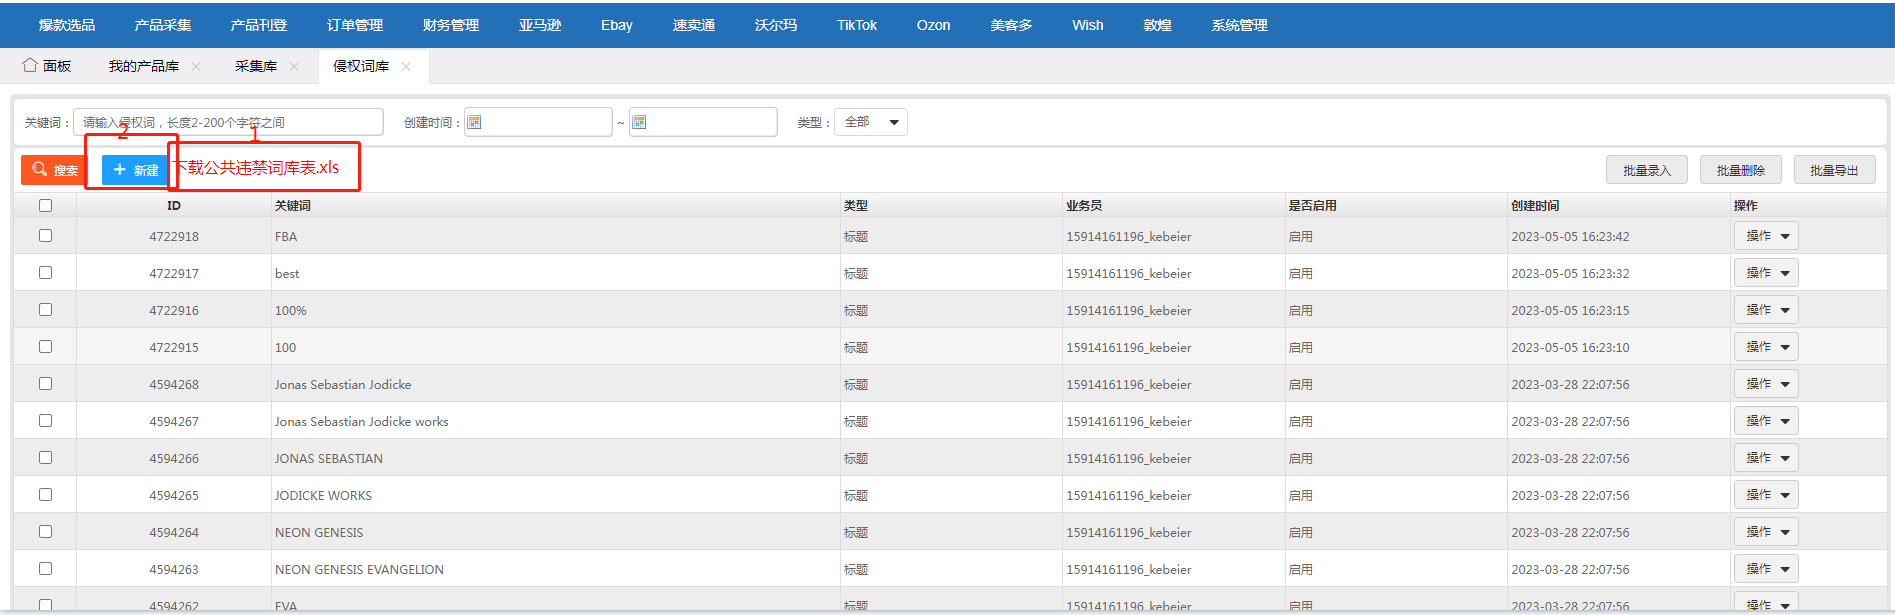The height and width of the screenshot is (615, 1895).
Task: Expand 操作 dropdown for the best keyword row
Action: pos(1766,273)
